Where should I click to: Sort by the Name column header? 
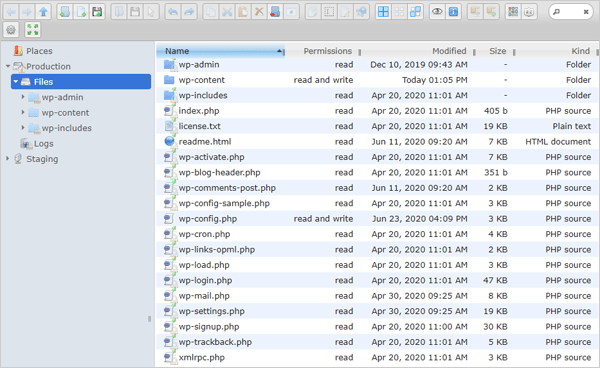click(220, 51)
